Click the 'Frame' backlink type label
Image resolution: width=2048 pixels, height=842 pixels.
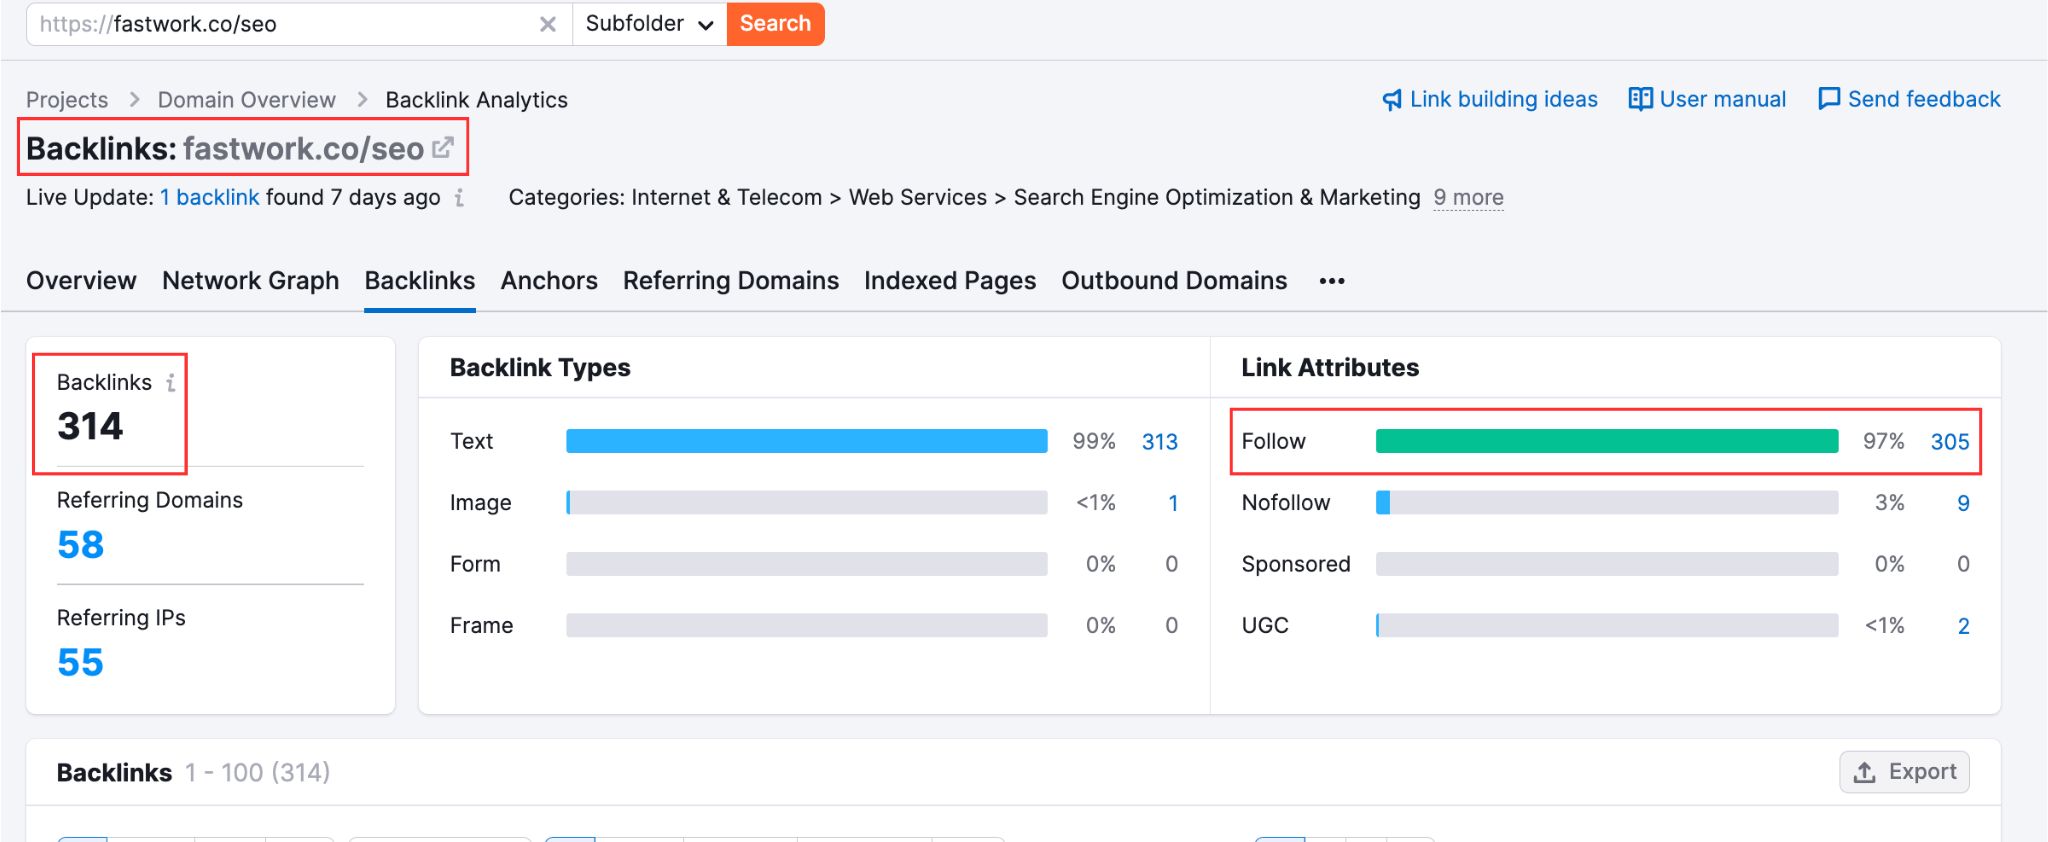(481, 626)
